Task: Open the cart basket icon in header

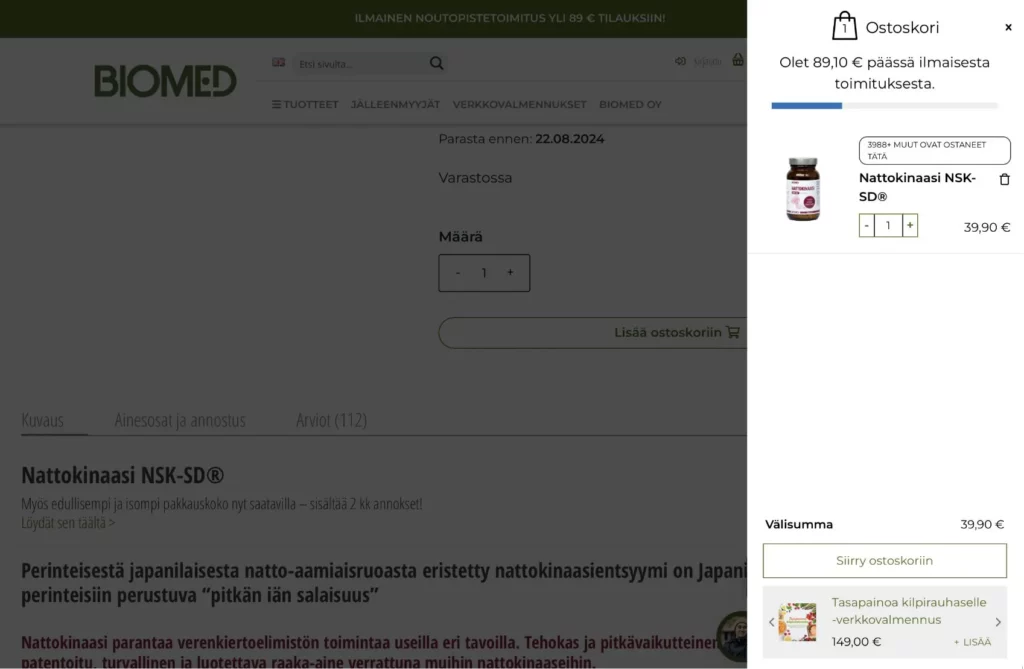Action: [x=737, y=60]
